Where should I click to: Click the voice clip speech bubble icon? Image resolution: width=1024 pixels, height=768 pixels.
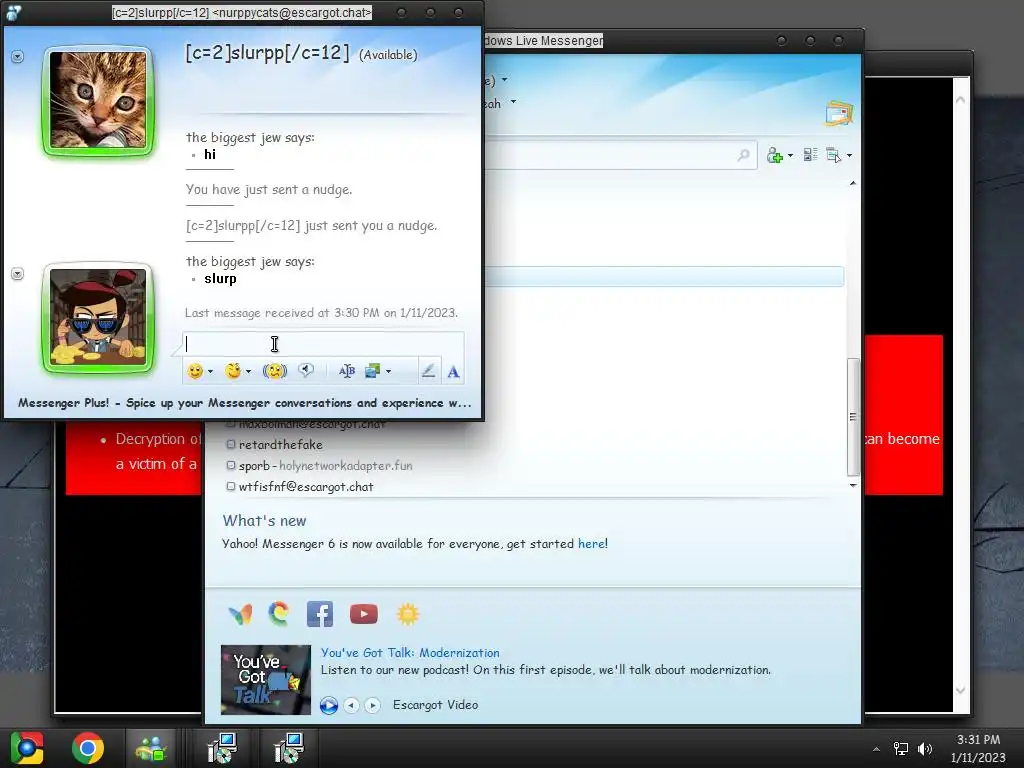pyautogui.click(x=306, y=371)
